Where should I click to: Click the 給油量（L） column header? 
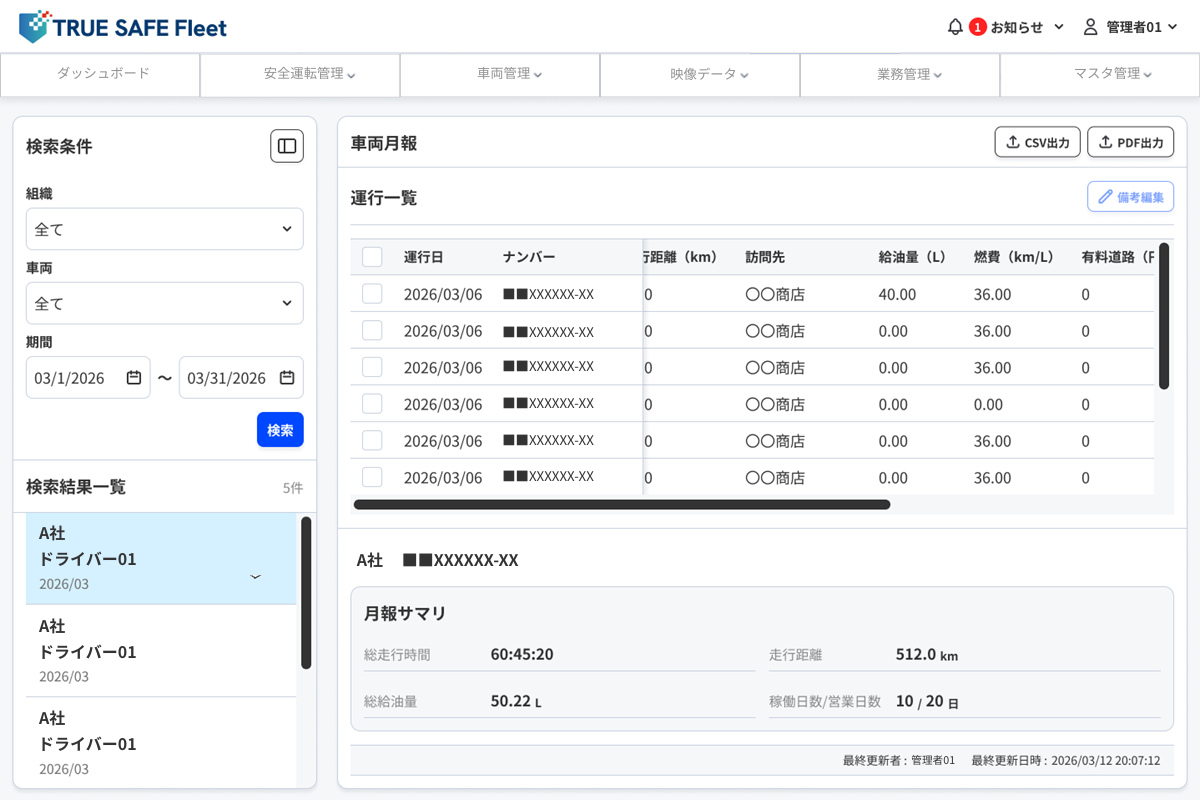click(912, 257)
